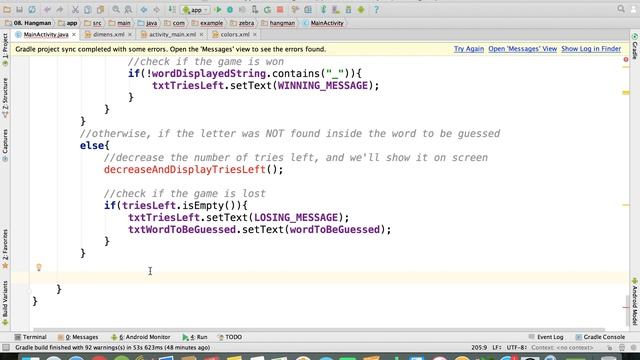Select 'zebra' package in breadcrumb bar
This screenshot has height=360, width=640.
click(242, 23)
